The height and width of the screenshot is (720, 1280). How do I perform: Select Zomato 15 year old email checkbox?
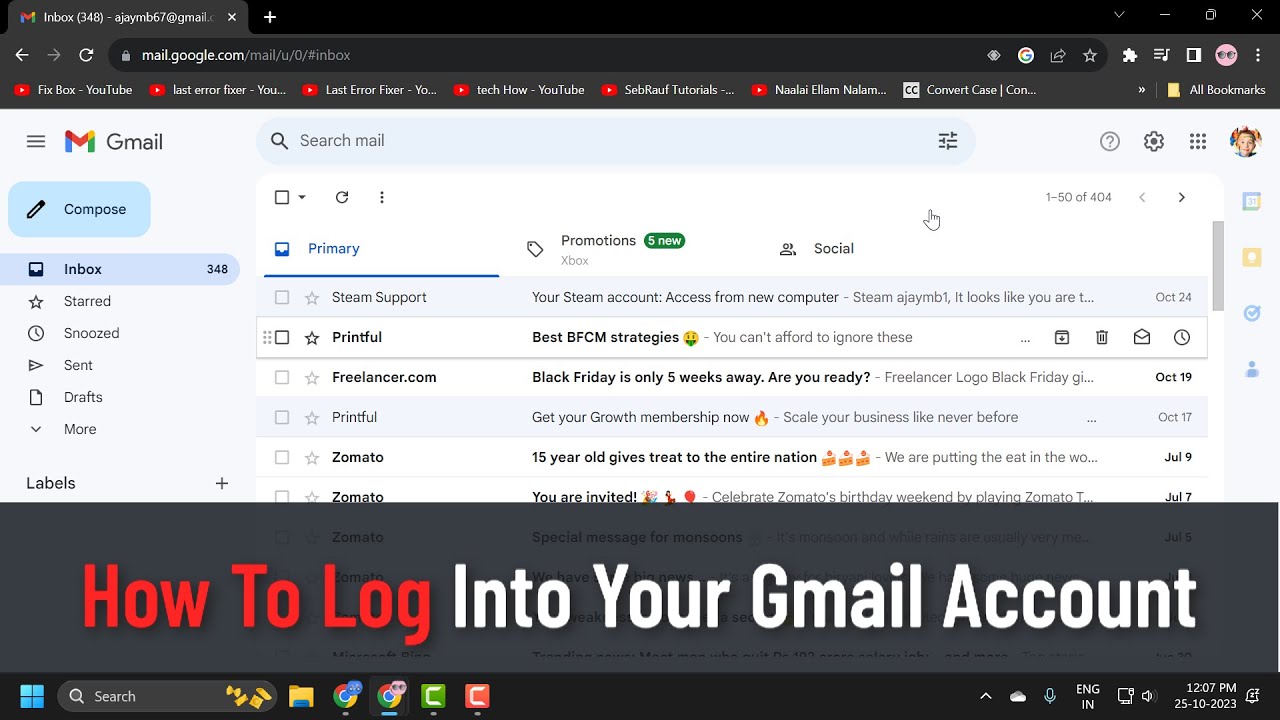pyautogui.click(x=282, y=457)
